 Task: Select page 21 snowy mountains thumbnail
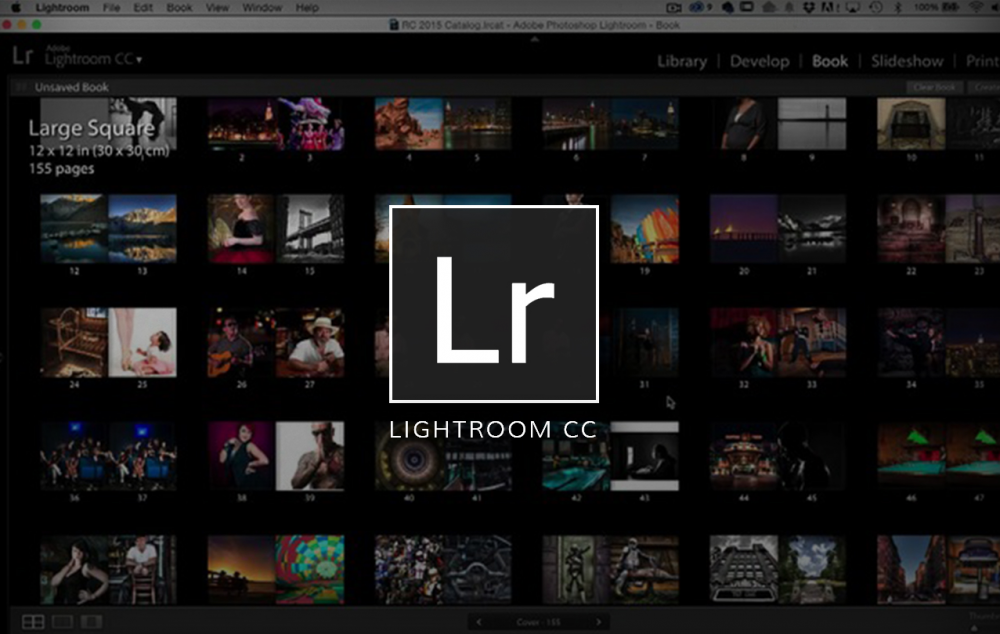pos(812,229)
